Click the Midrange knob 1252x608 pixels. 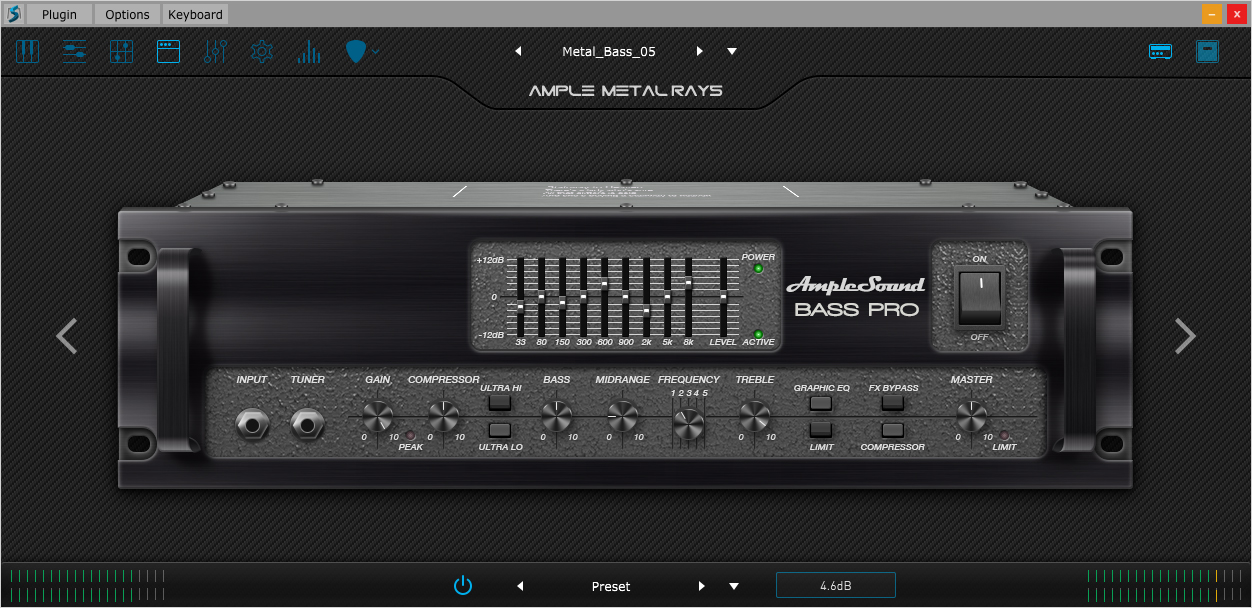[x=622, y=415]
